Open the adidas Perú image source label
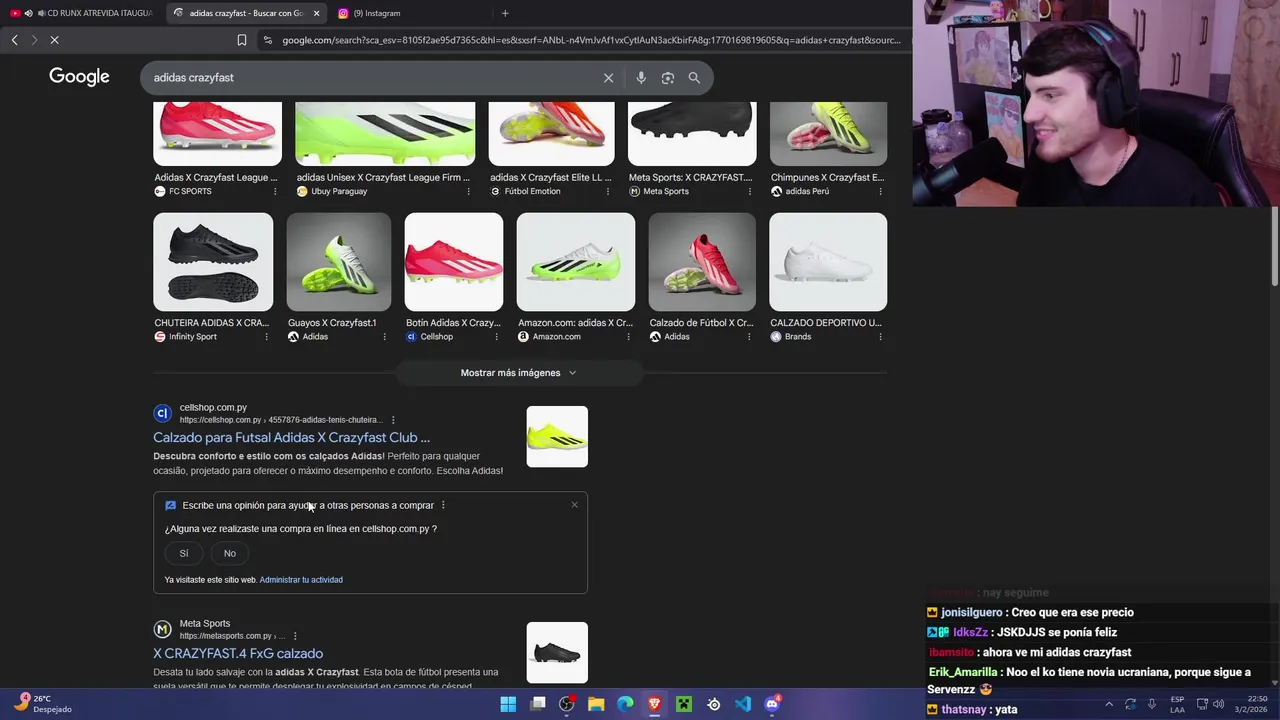 [x=807, y=191]
